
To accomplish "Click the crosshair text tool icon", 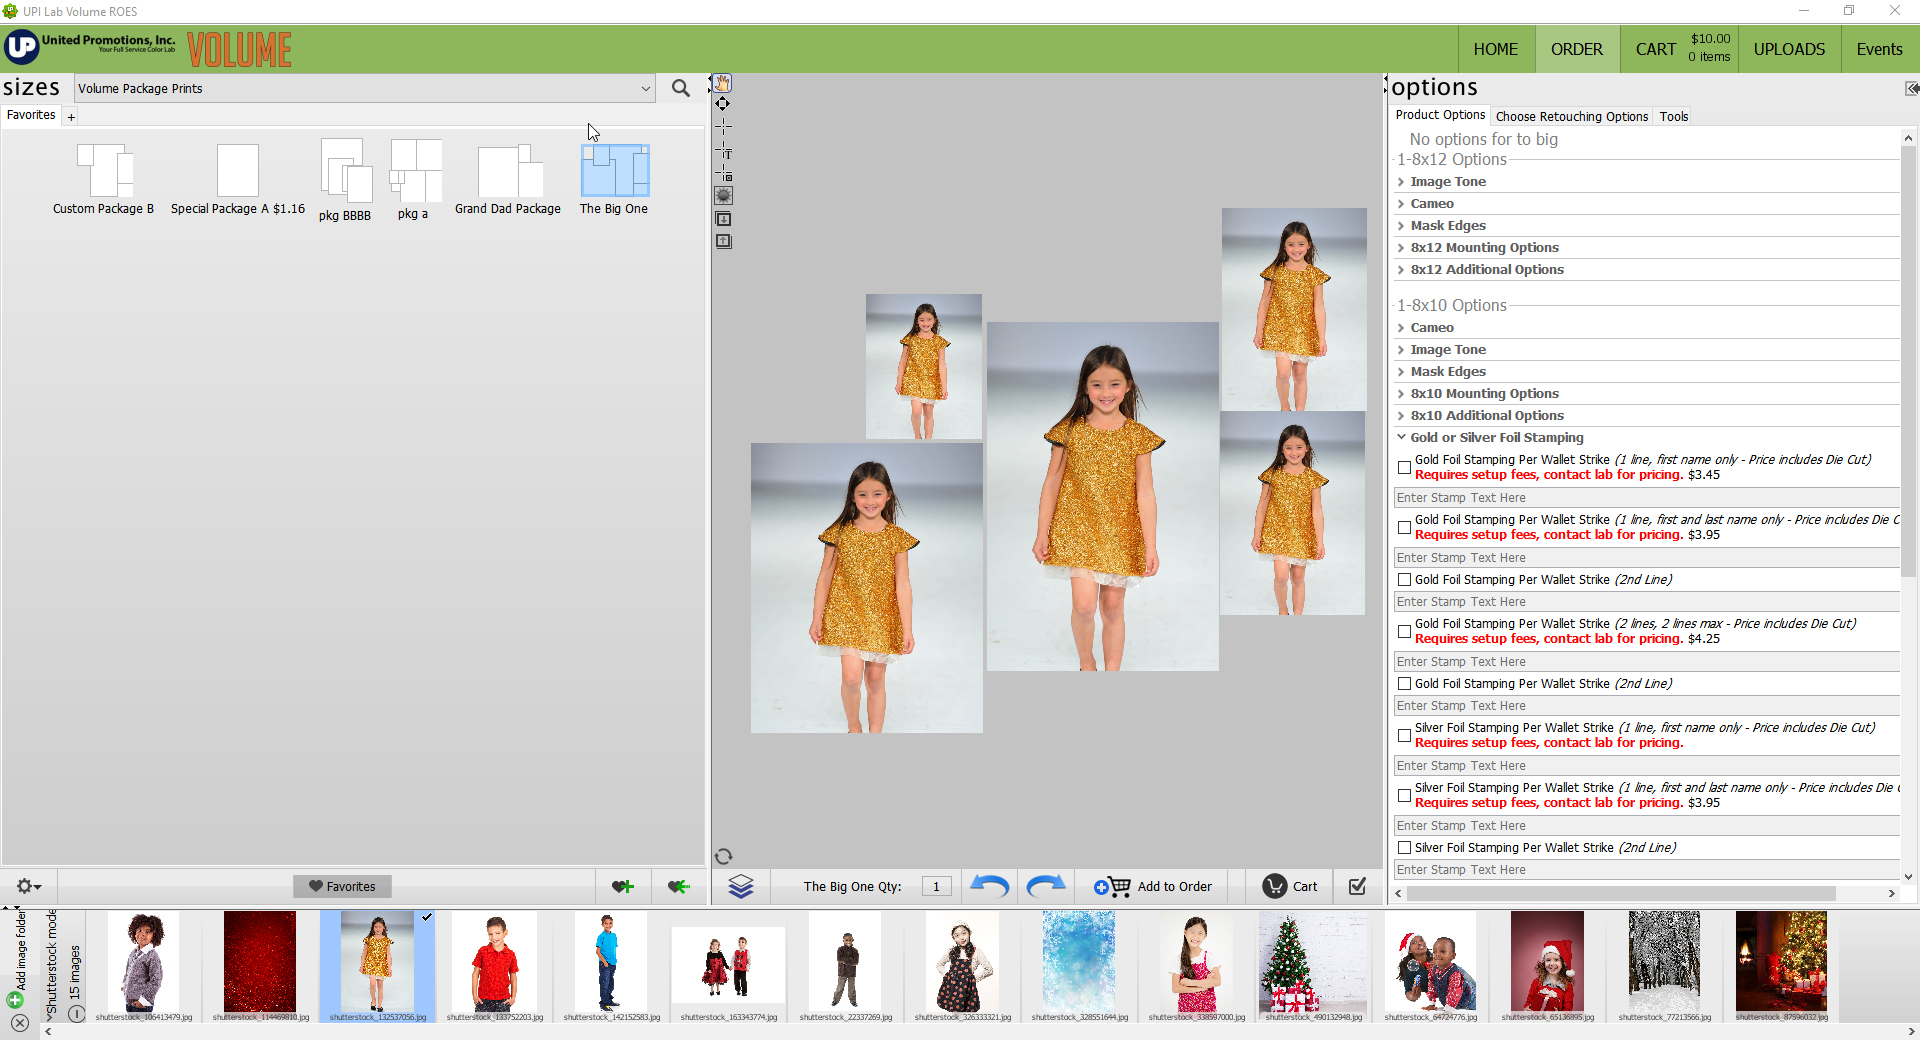I will point(724,151).
